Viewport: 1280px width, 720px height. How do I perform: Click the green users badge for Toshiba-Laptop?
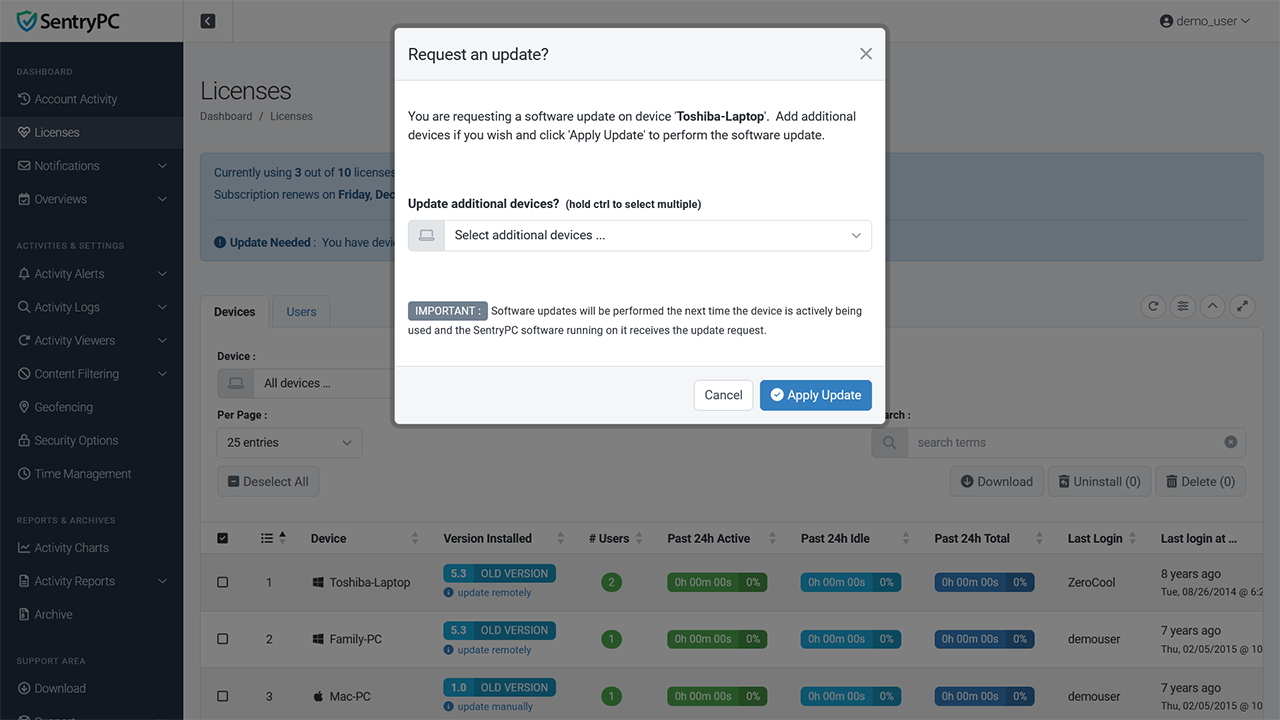click(x=611, y=582)
